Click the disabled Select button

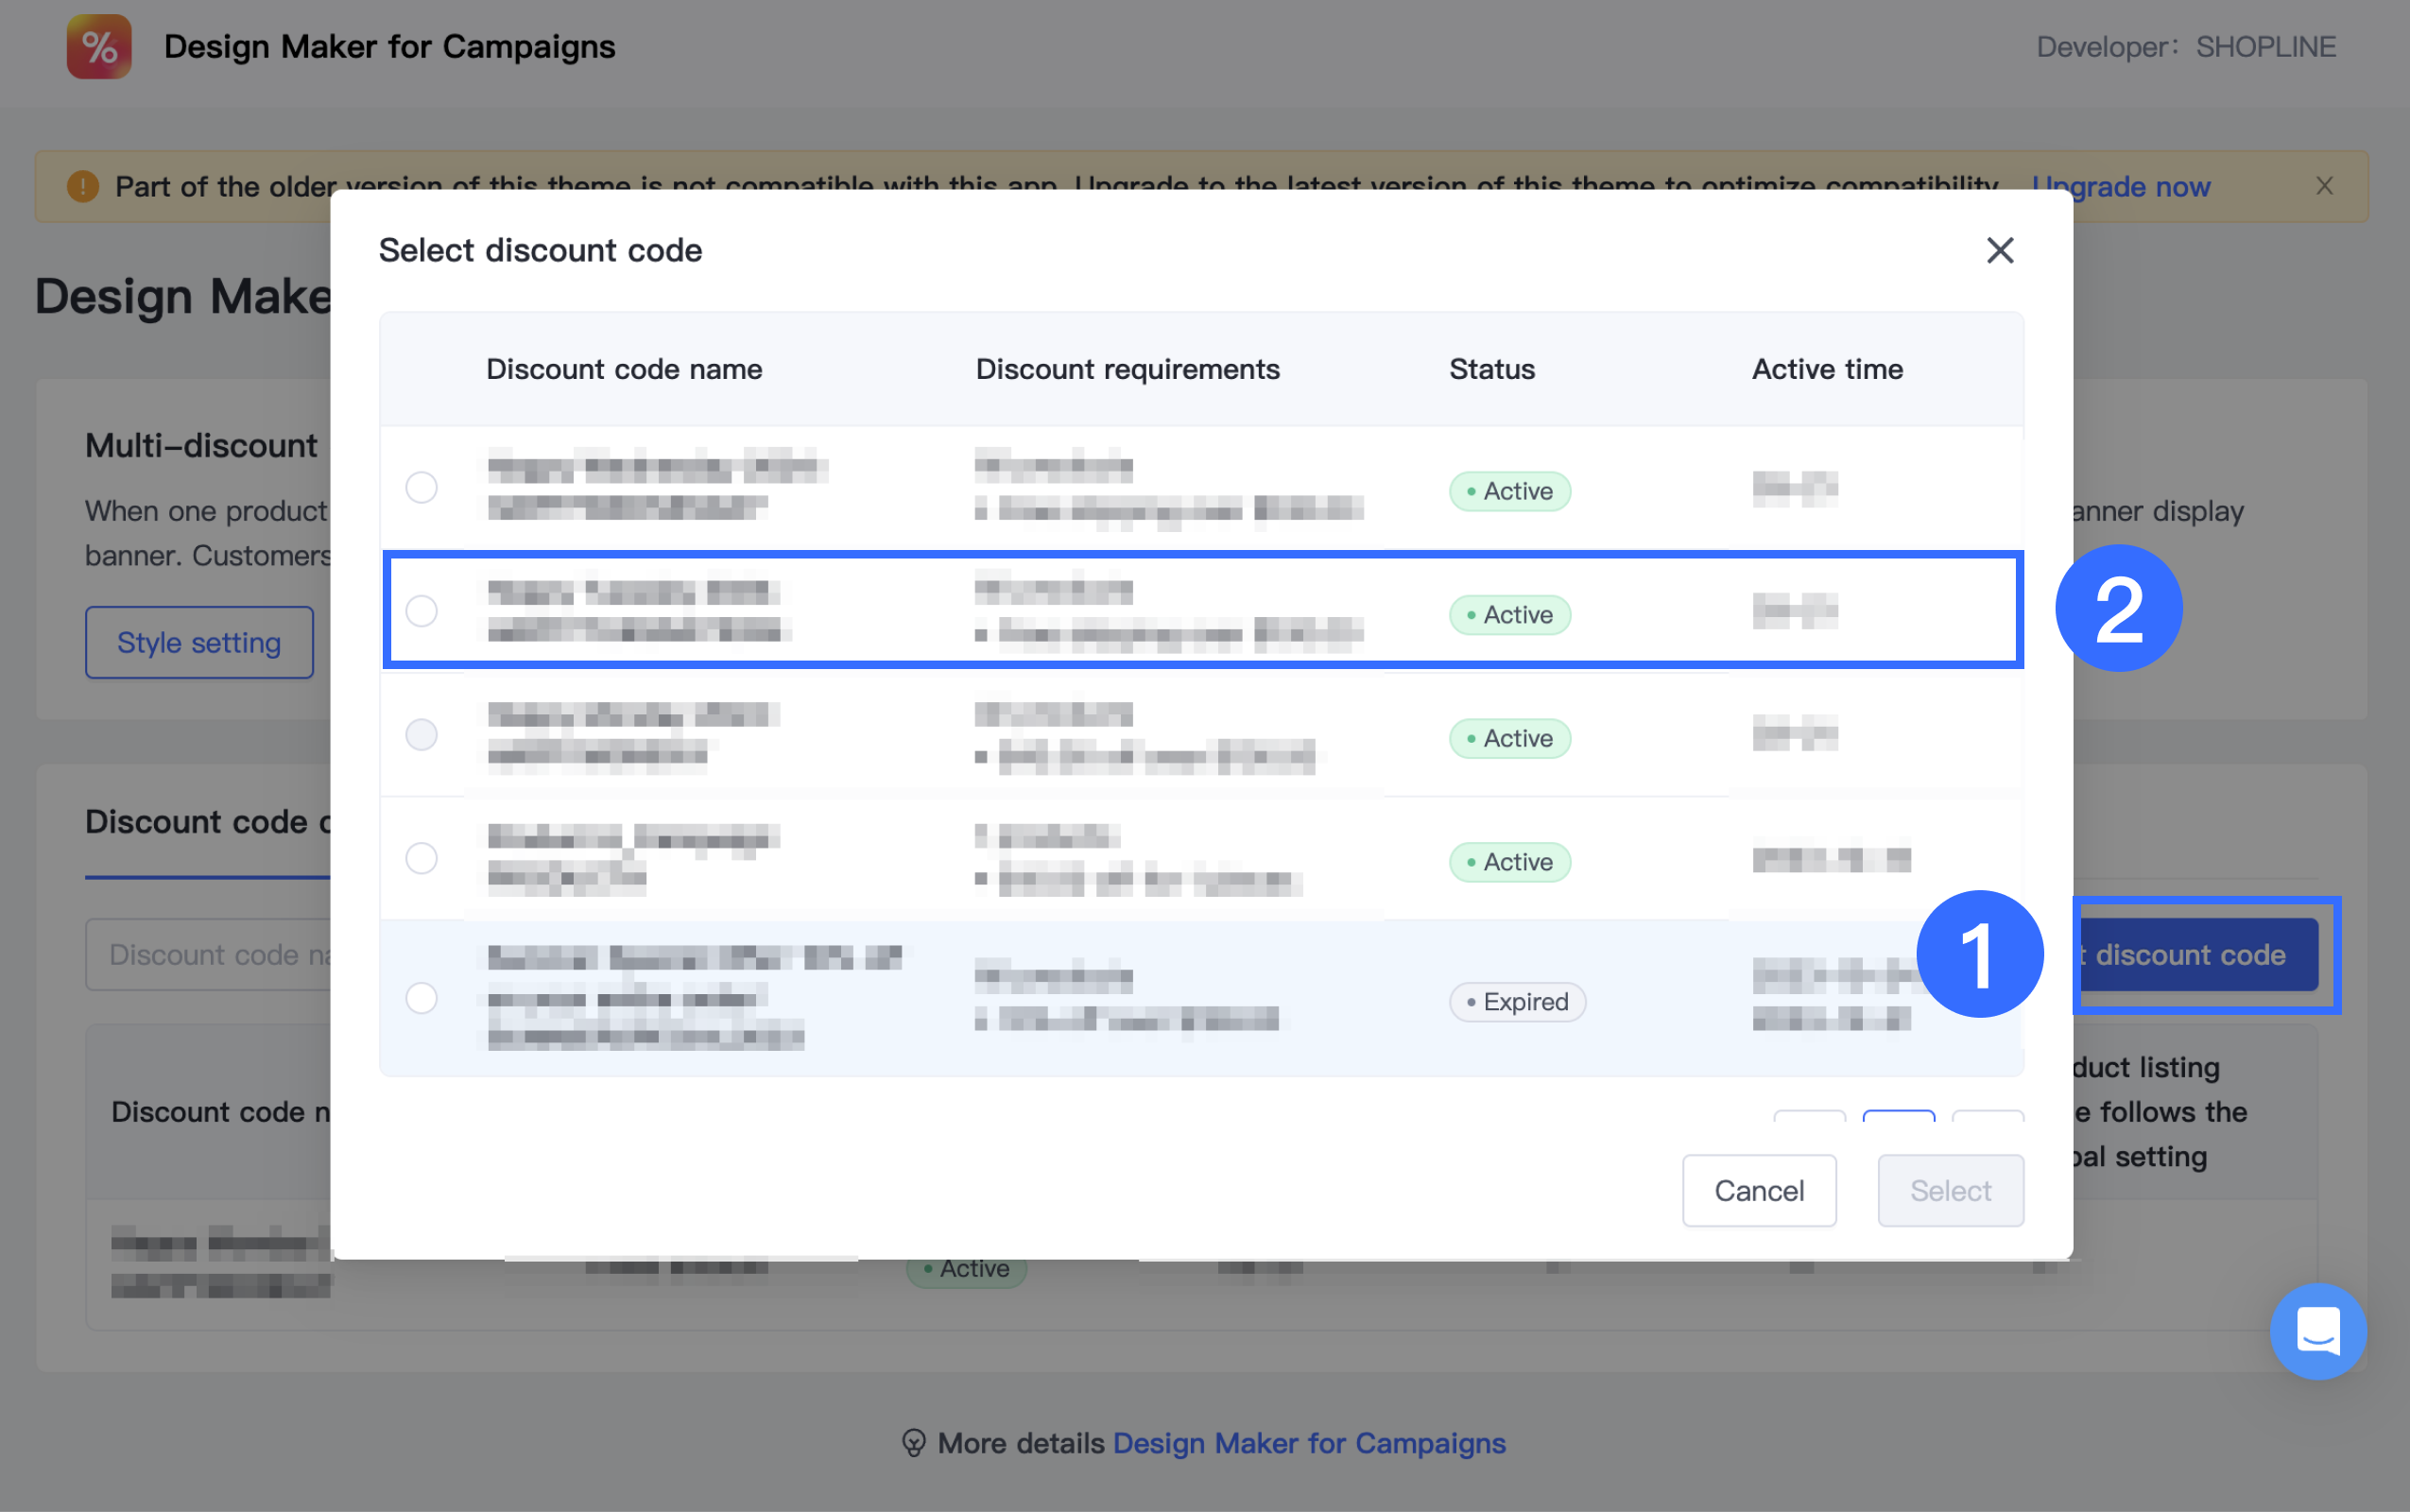pos(1950,1190)
